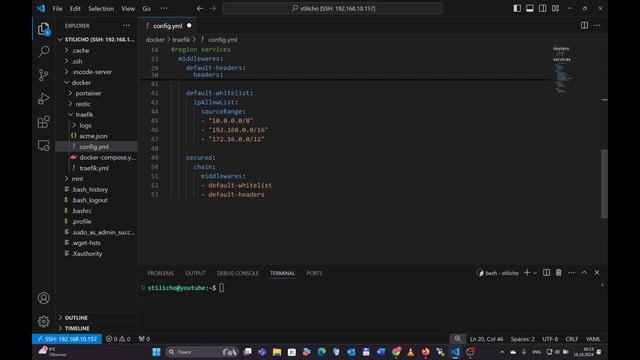The image size is (640, 360).
Task: Switch to the PORTS tab
Action: pyautogui.click(x=314, y=273)
